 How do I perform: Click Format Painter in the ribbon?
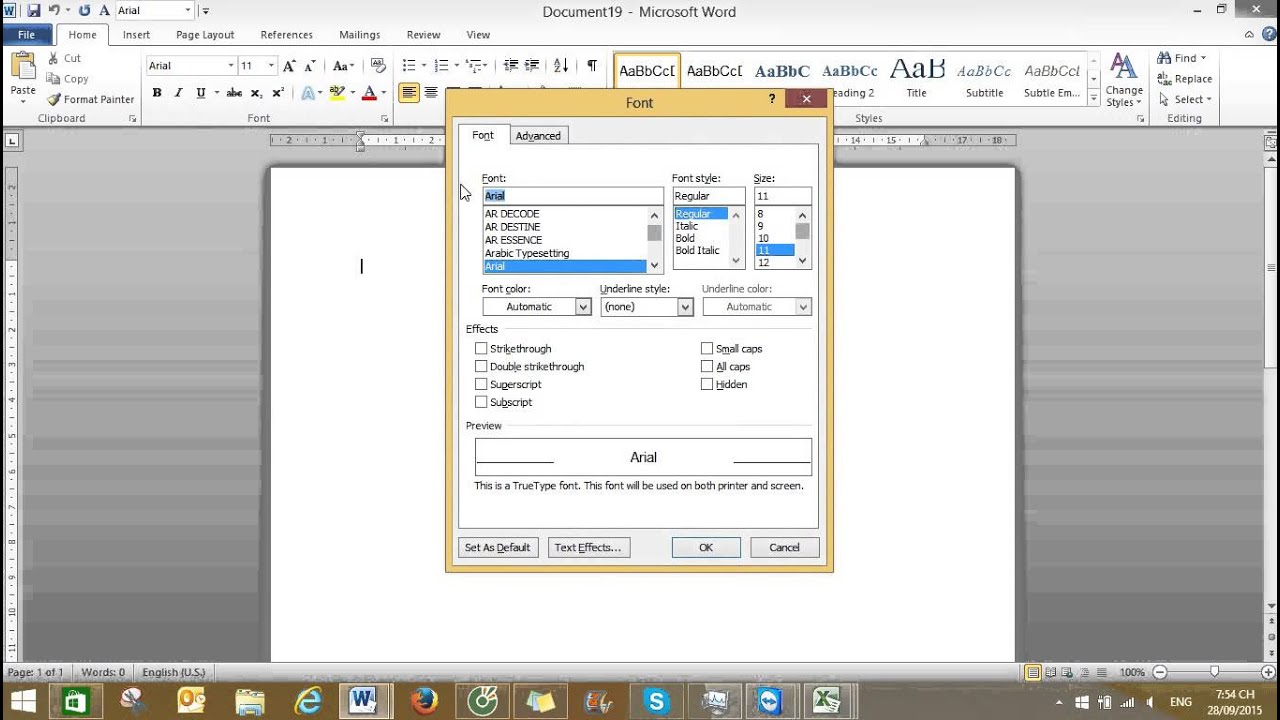91,99
